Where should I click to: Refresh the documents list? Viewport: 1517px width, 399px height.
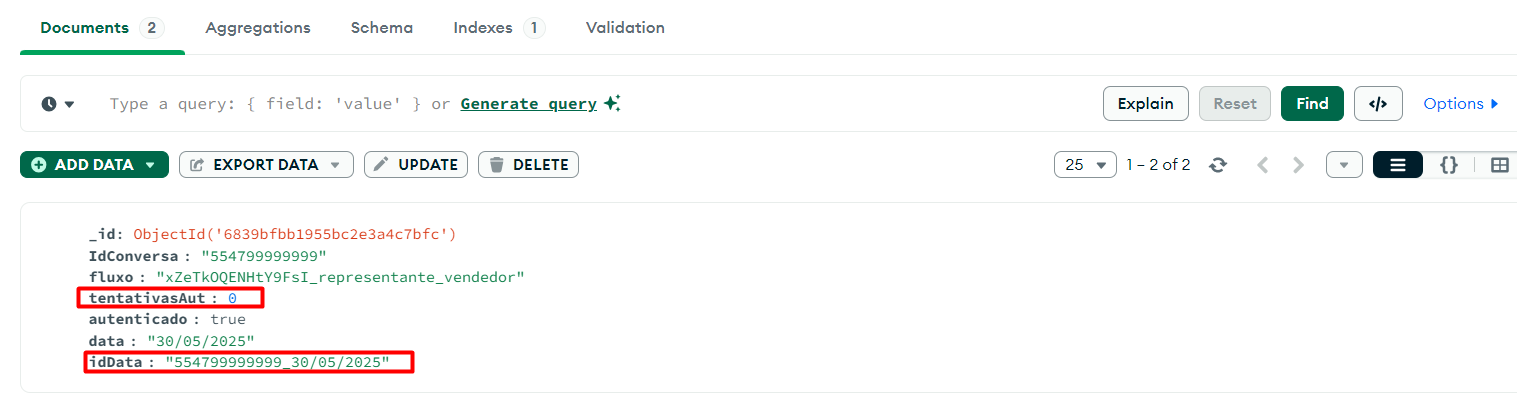1218,165
